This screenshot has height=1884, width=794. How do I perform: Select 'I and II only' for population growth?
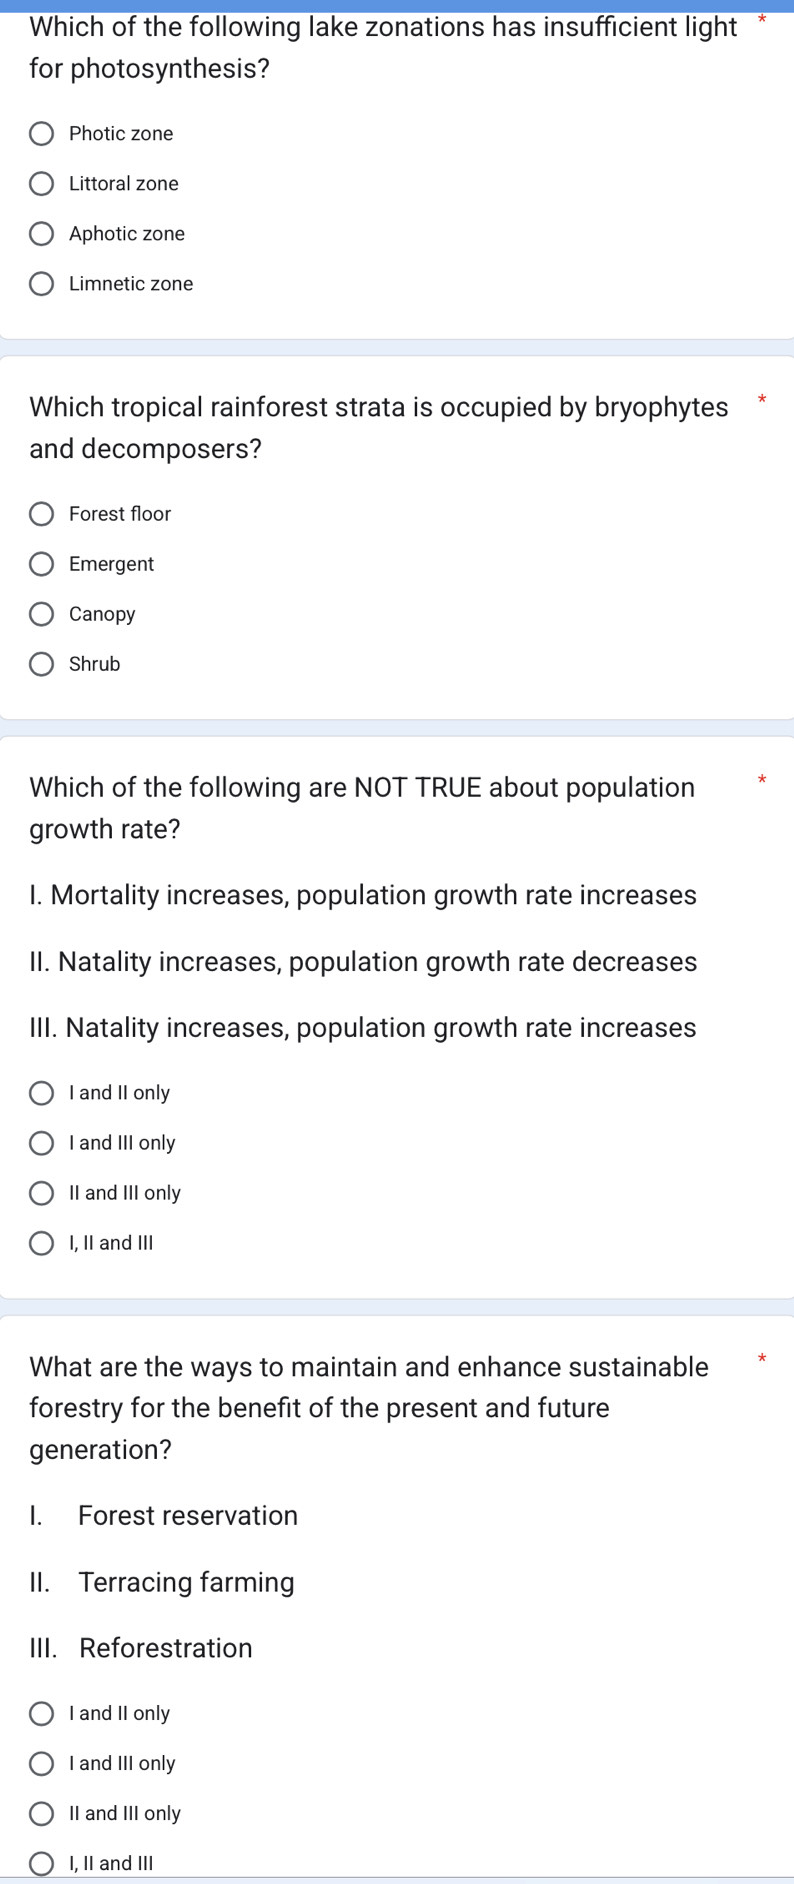(41, 1092)
